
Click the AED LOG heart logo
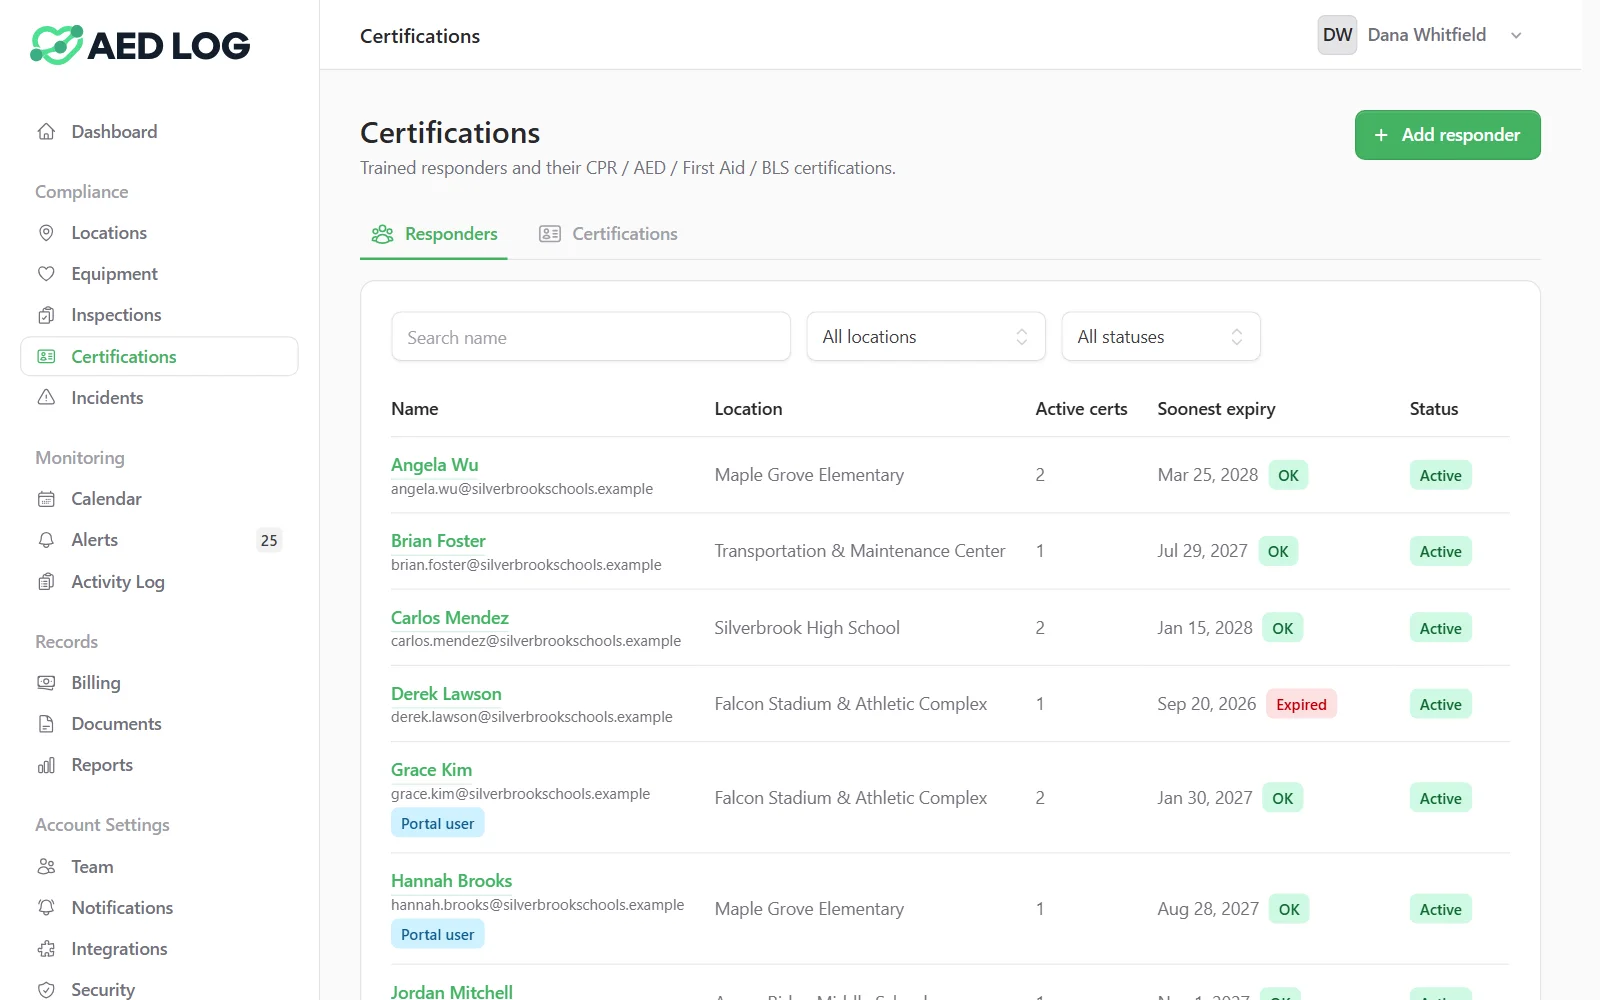(56, 45)
